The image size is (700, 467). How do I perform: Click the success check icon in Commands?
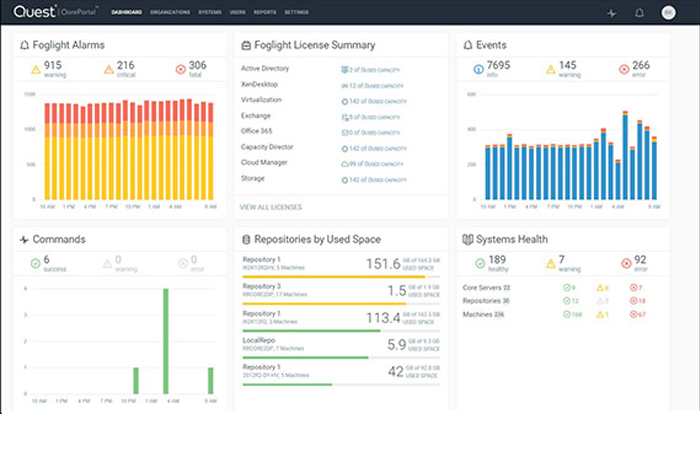(x=34, y=264)
